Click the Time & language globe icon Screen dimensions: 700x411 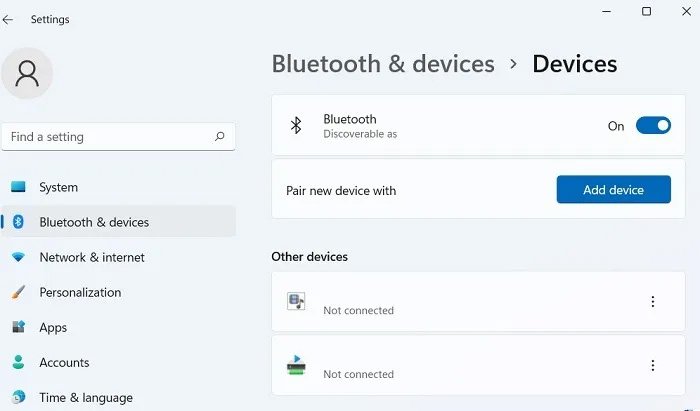tap(18, 397)
